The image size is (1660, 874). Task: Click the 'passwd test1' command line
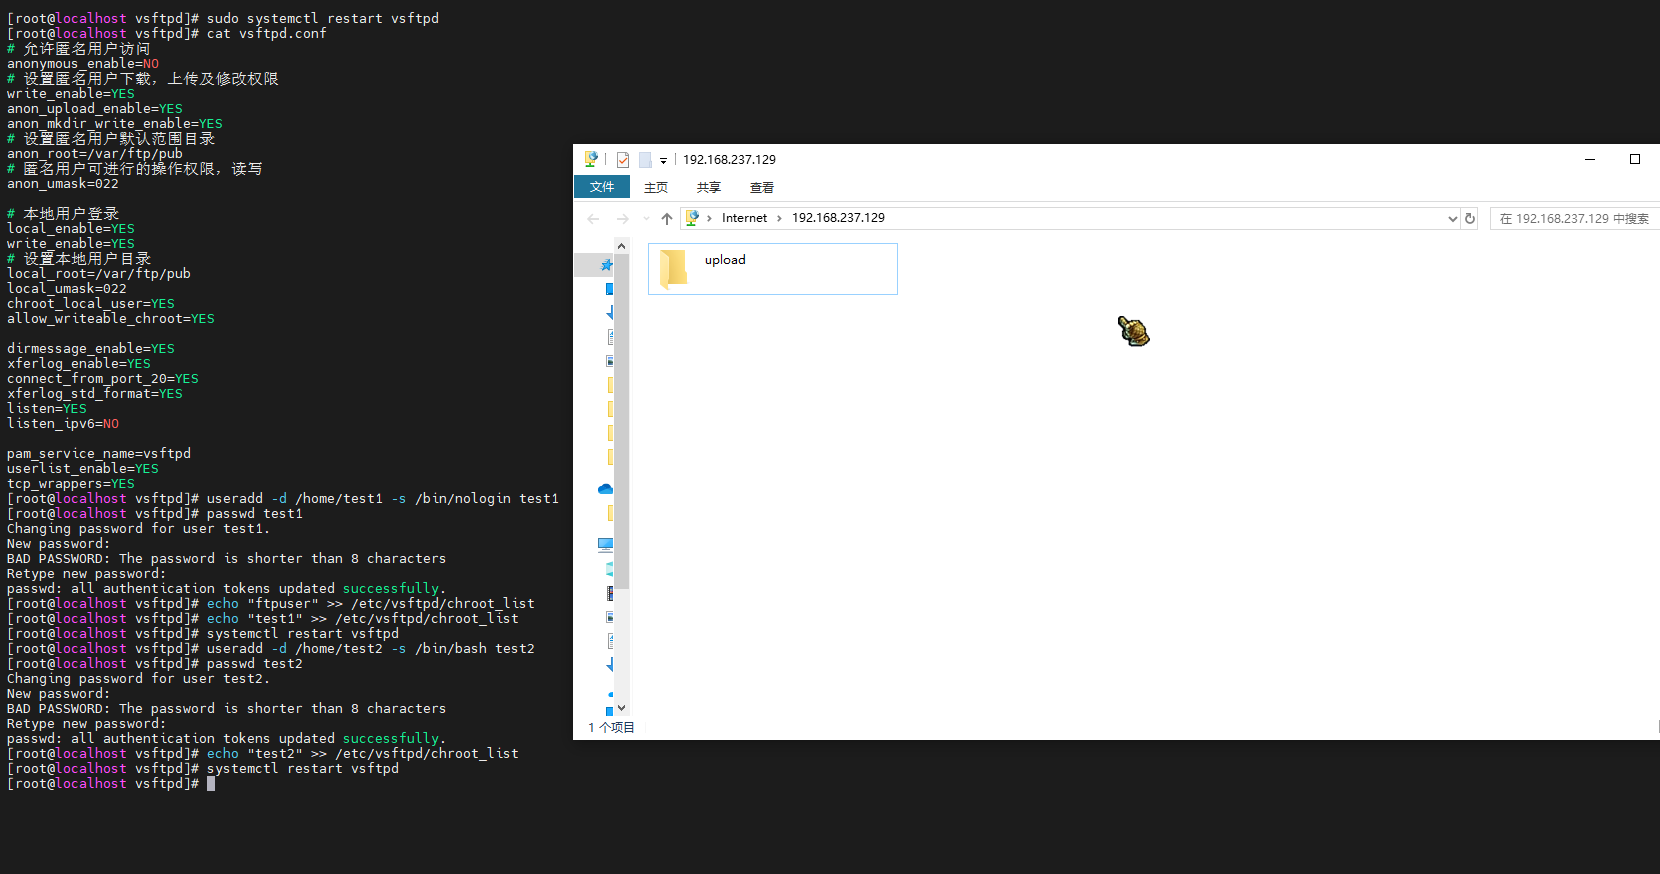(155, 514)
